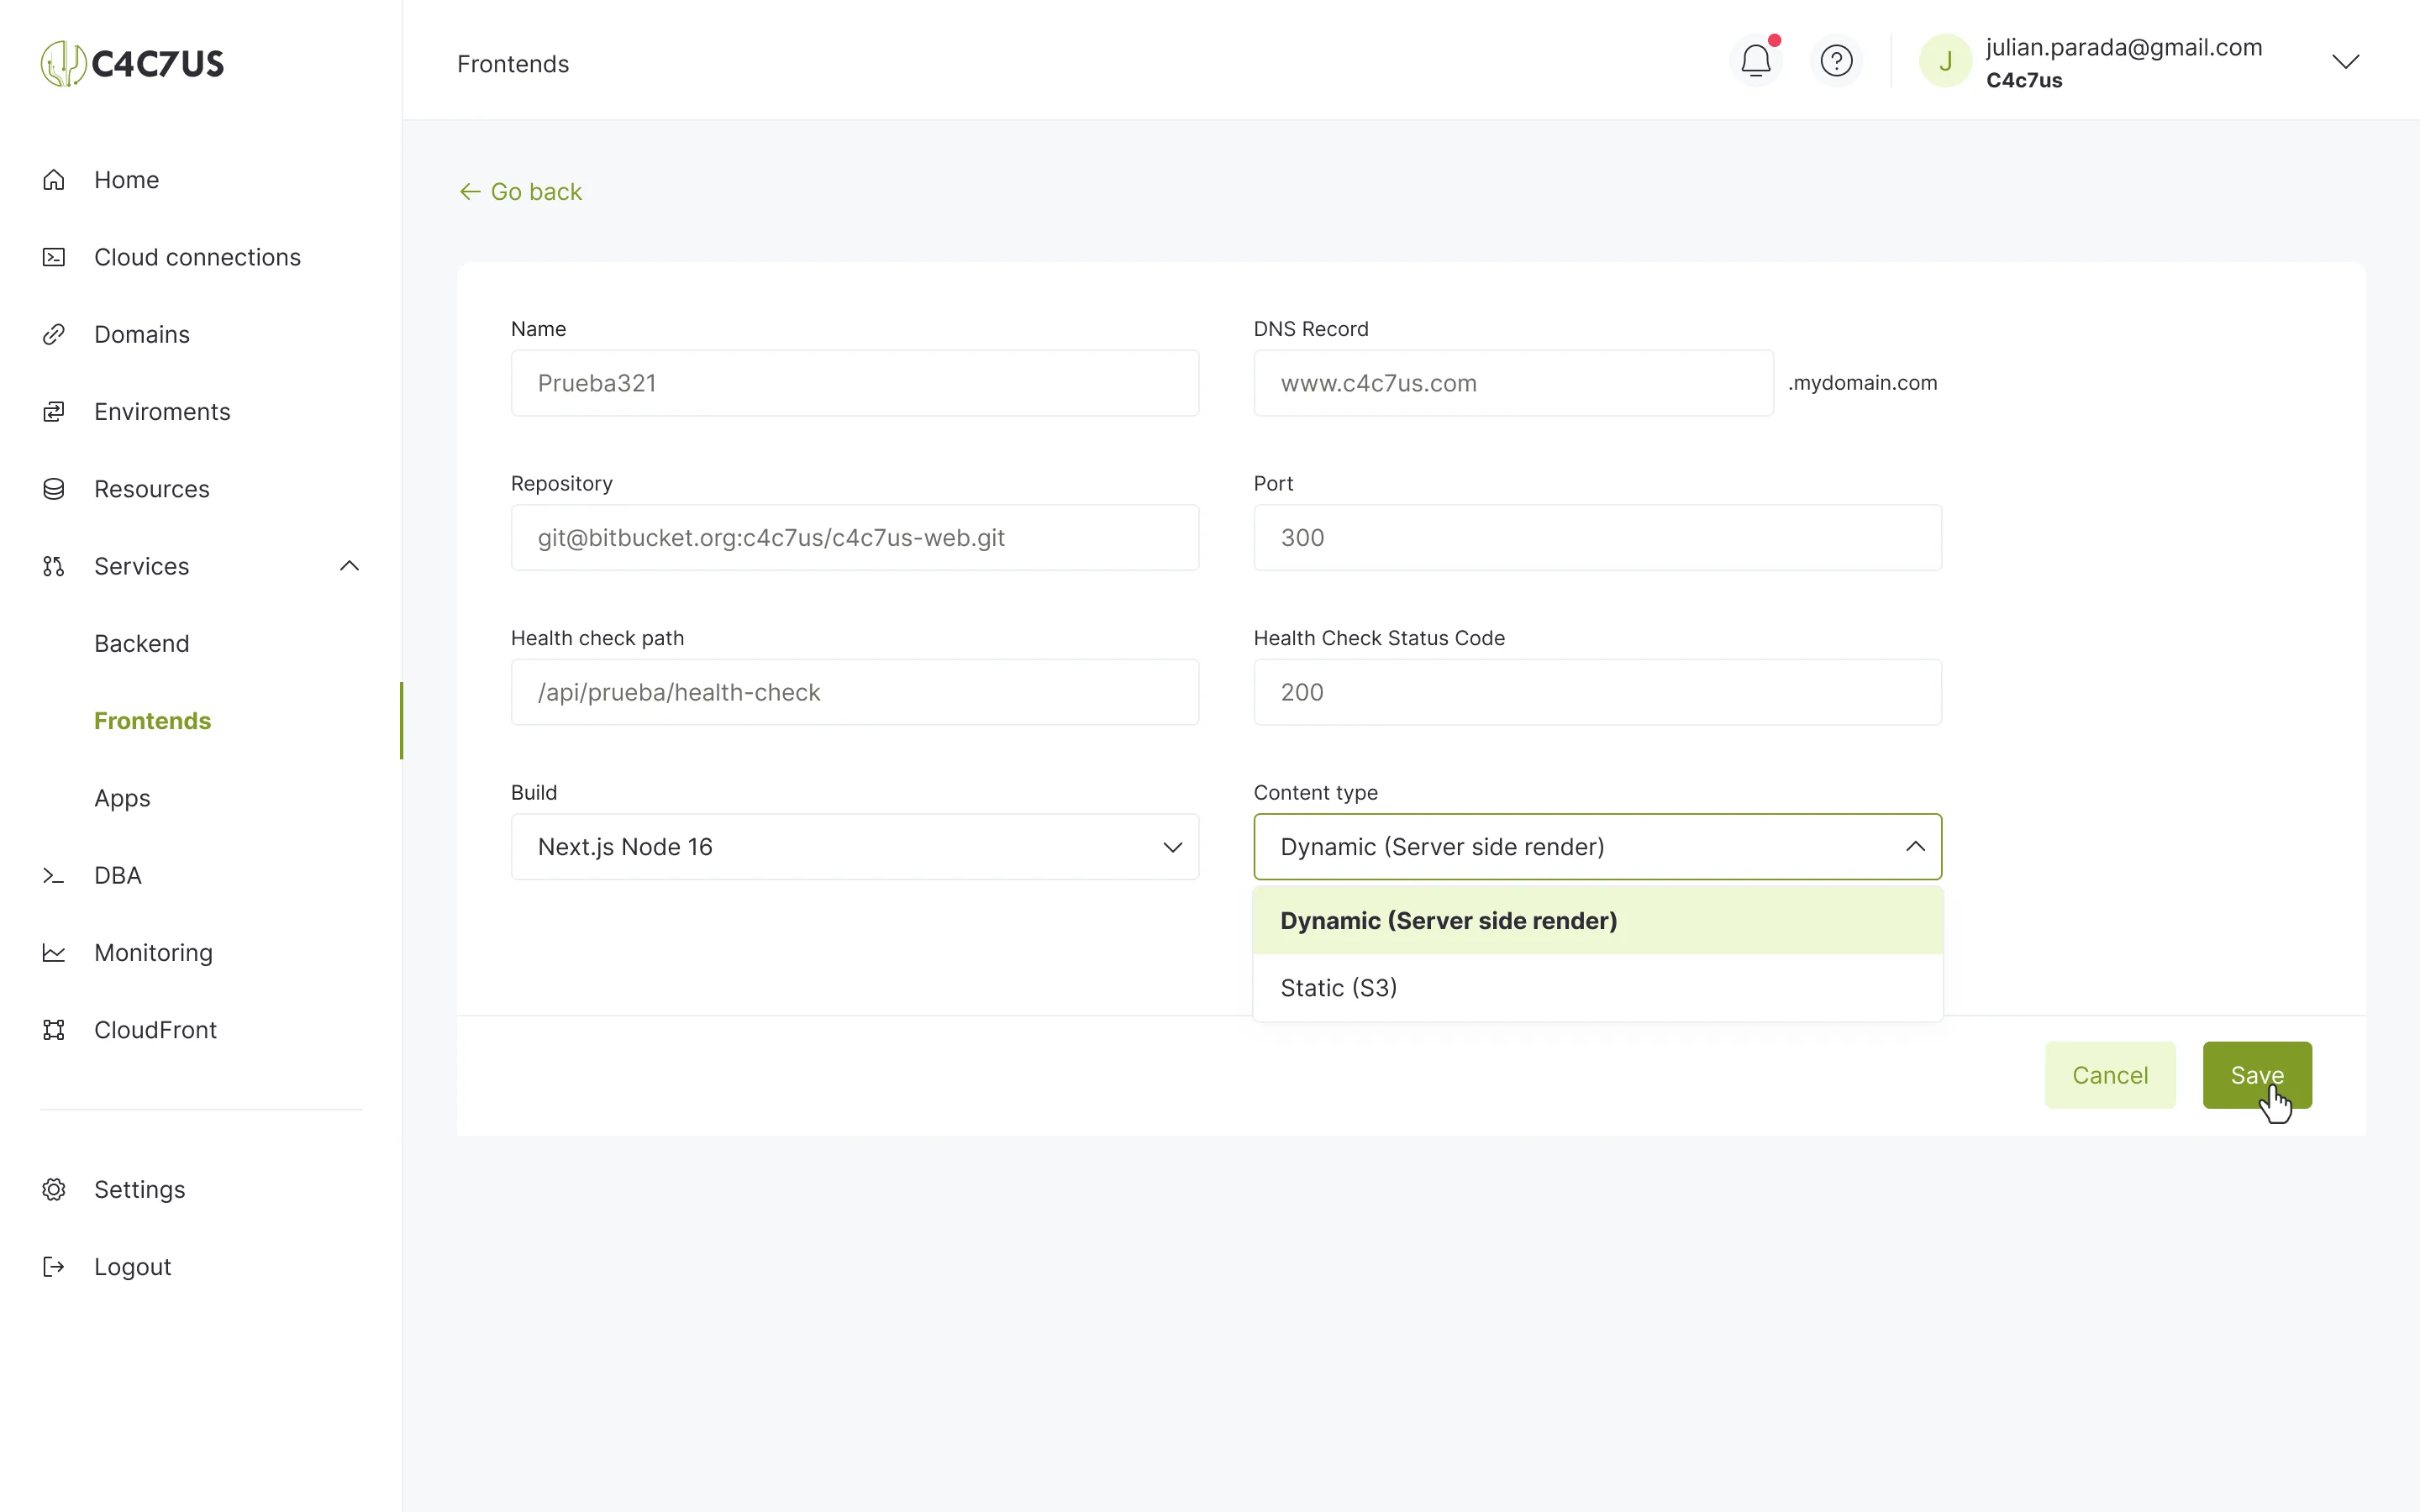Click the Save button
This screenshot has height=1512, width=2420.
point(2257,1075)
